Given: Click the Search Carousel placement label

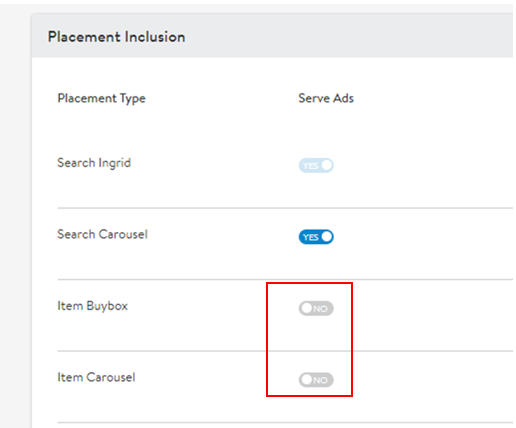Looking at the screenshot, I should (x=102, y=234).
